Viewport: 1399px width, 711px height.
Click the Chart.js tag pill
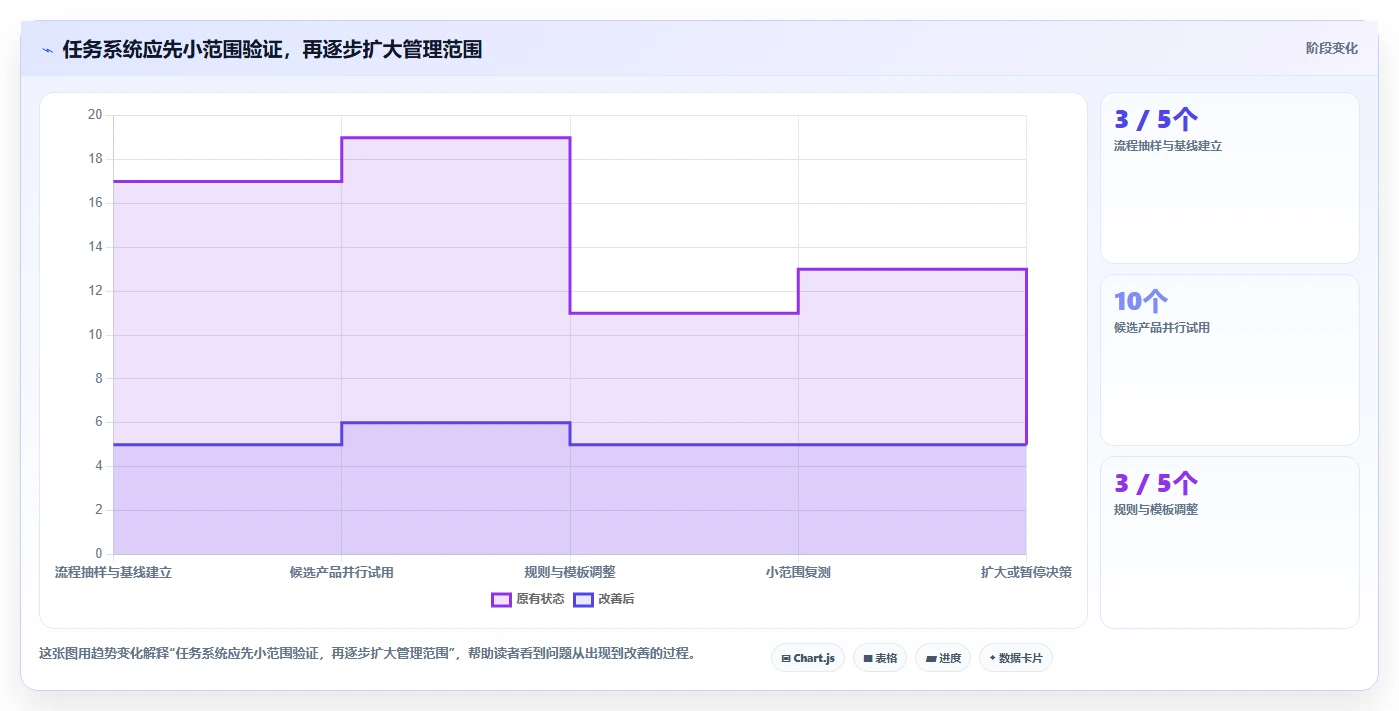(808, 658)
